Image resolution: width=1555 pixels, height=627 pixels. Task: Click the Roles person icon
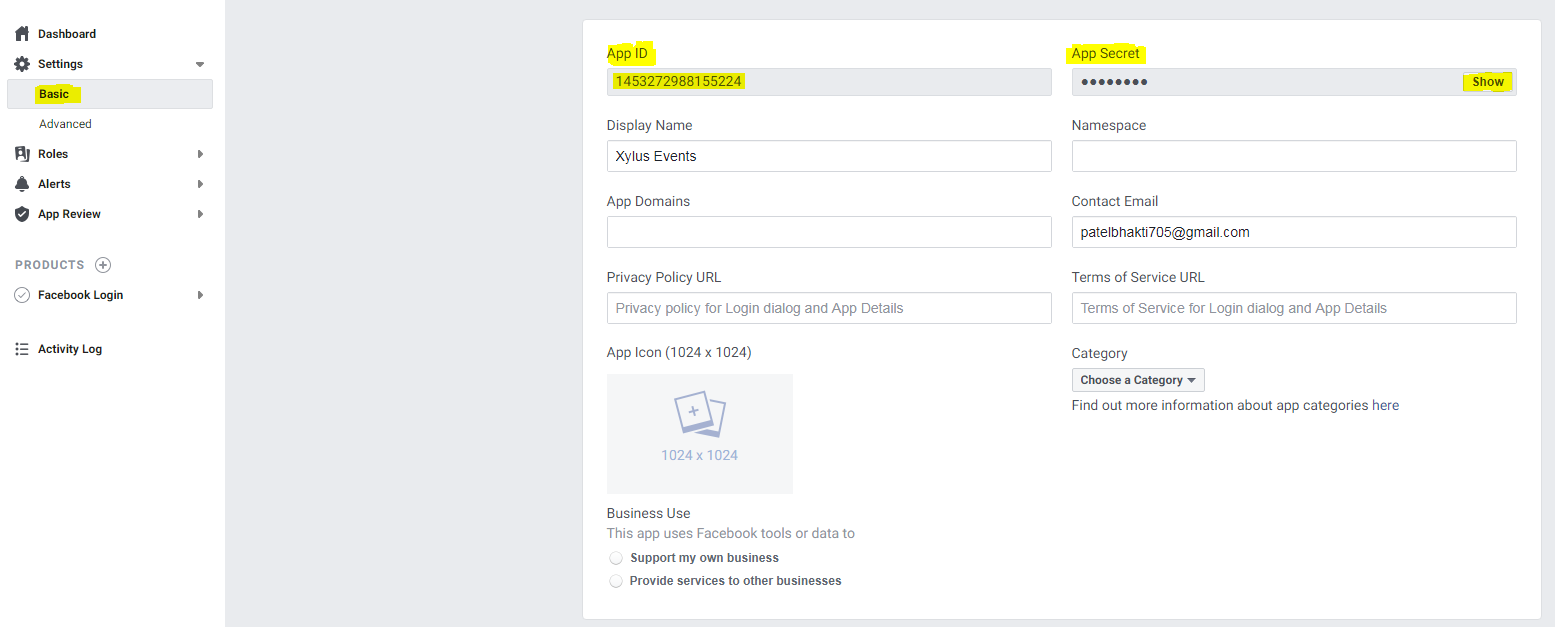pyautogui.click(x=22, y=154)
